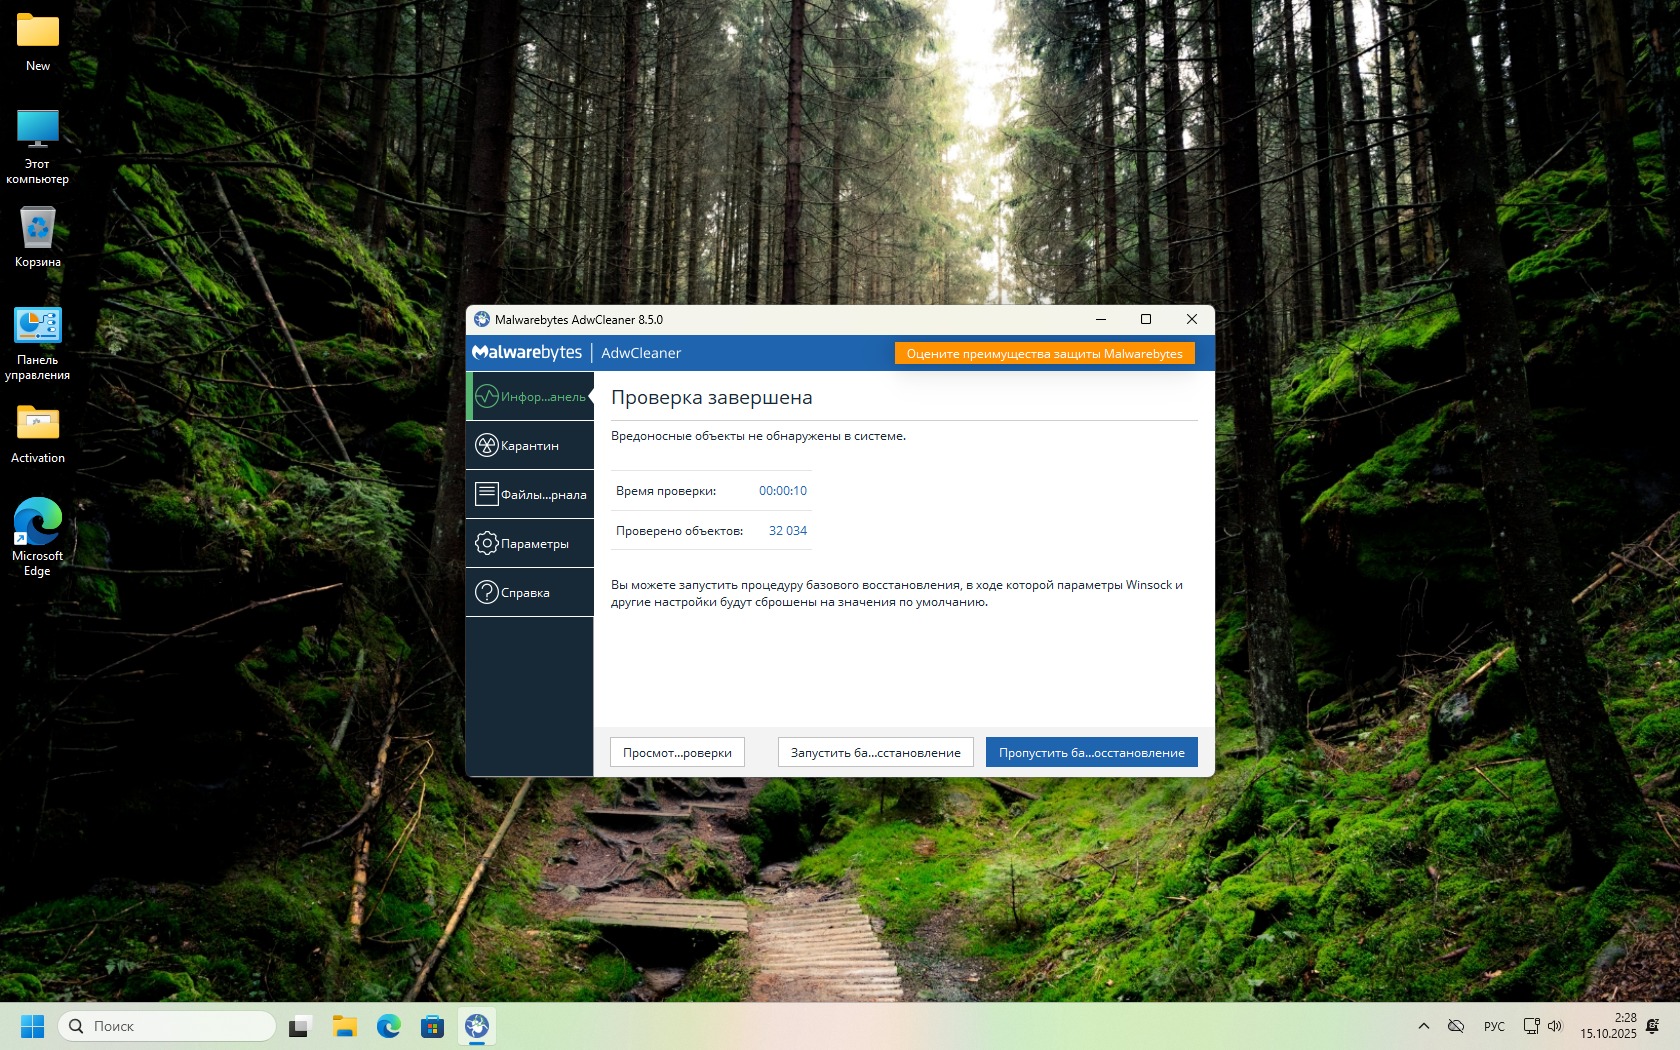Click the РУС language indicator
The height and width of the screenshot is (1050, 1680).
(1494, 1026)
